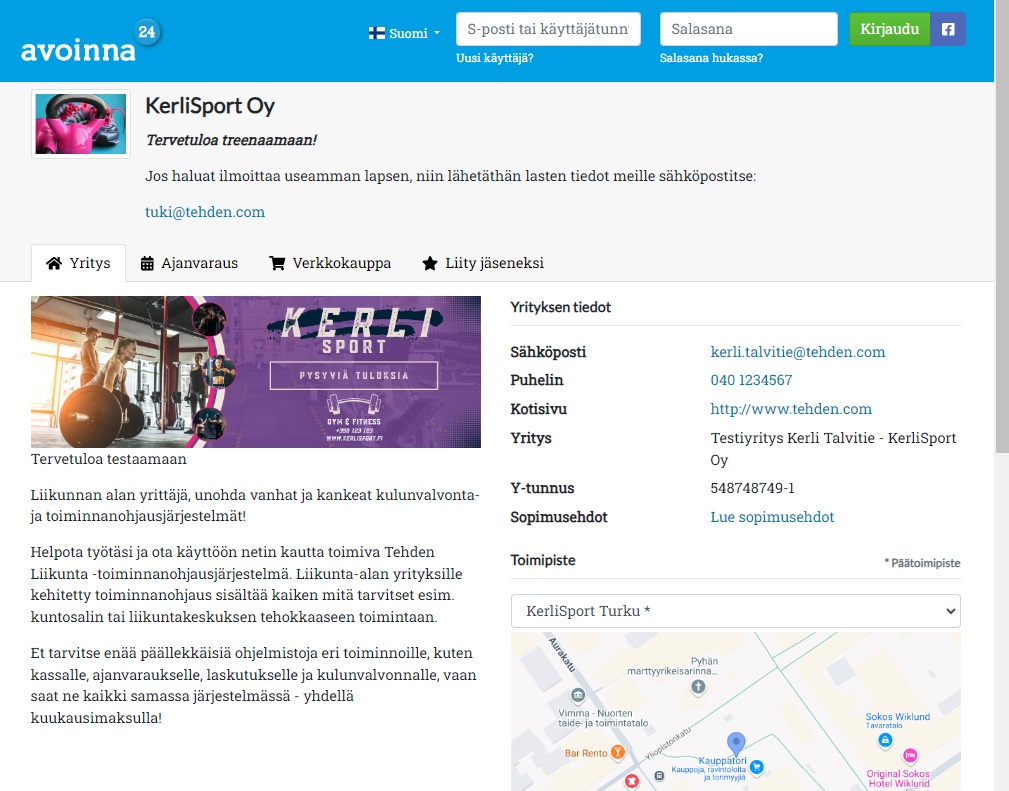Expand the KerliSport Turku location dropdown

(736, 611)
